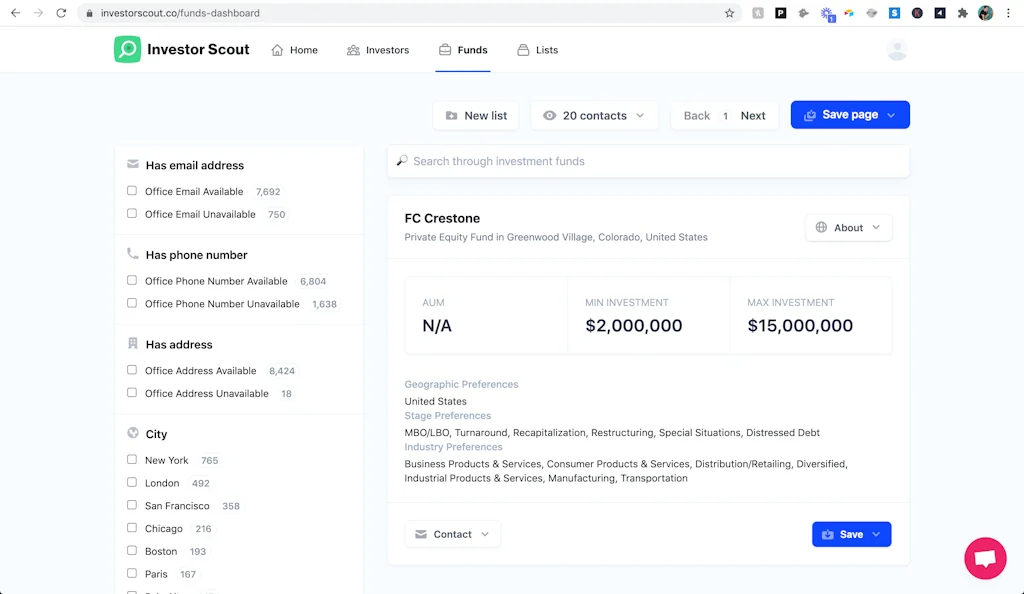The width and height of the screenshot is (1024, 594).
Task: Open the Lists tab
Action: tap(537, 49)
